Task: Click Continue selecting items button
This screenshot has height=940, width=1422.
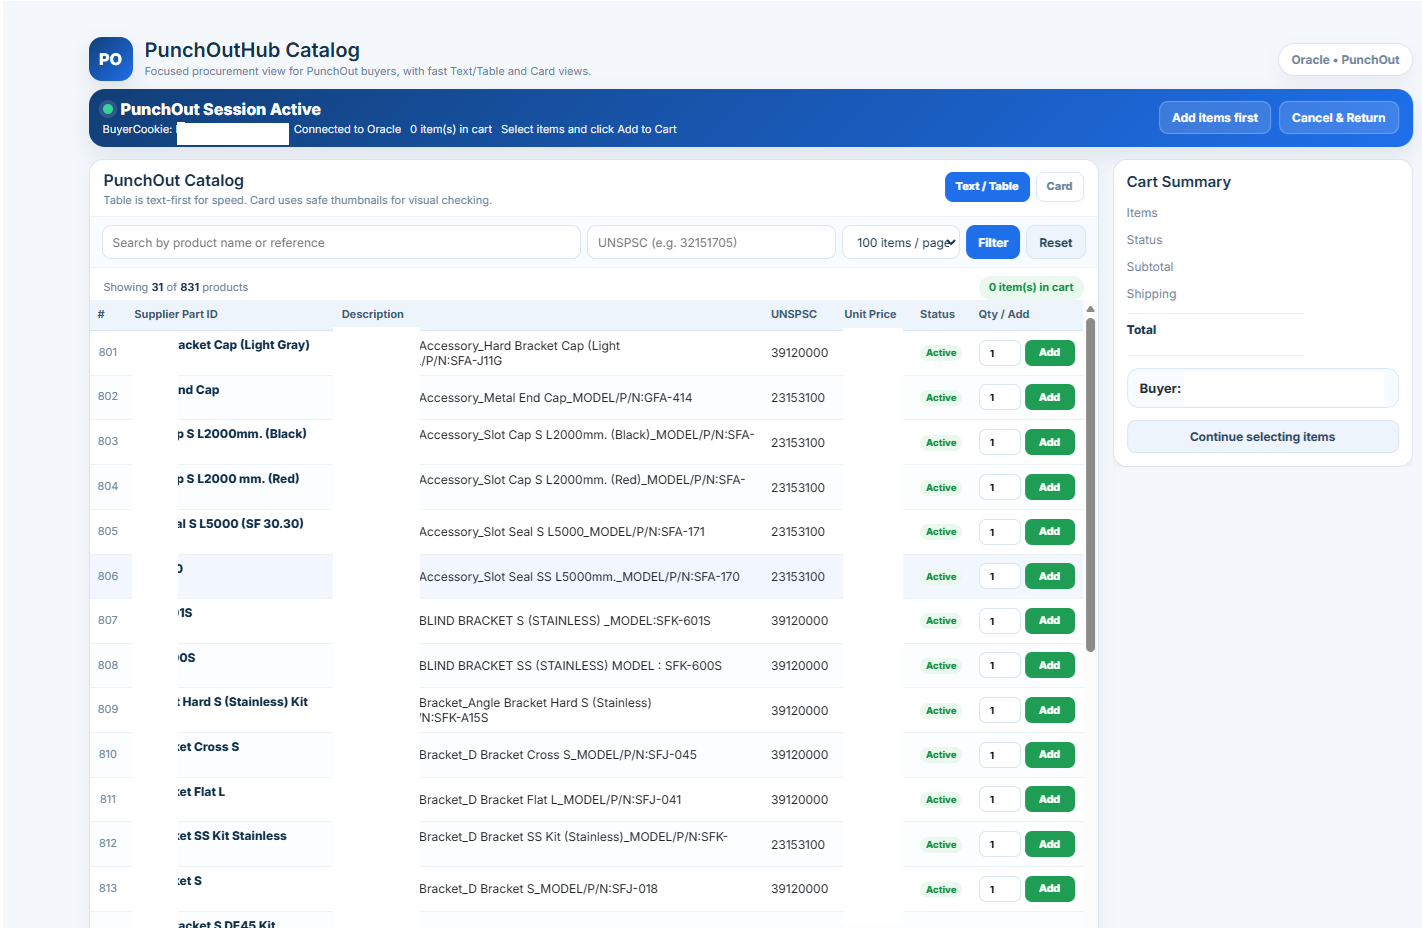Action: coord(1262,437)
